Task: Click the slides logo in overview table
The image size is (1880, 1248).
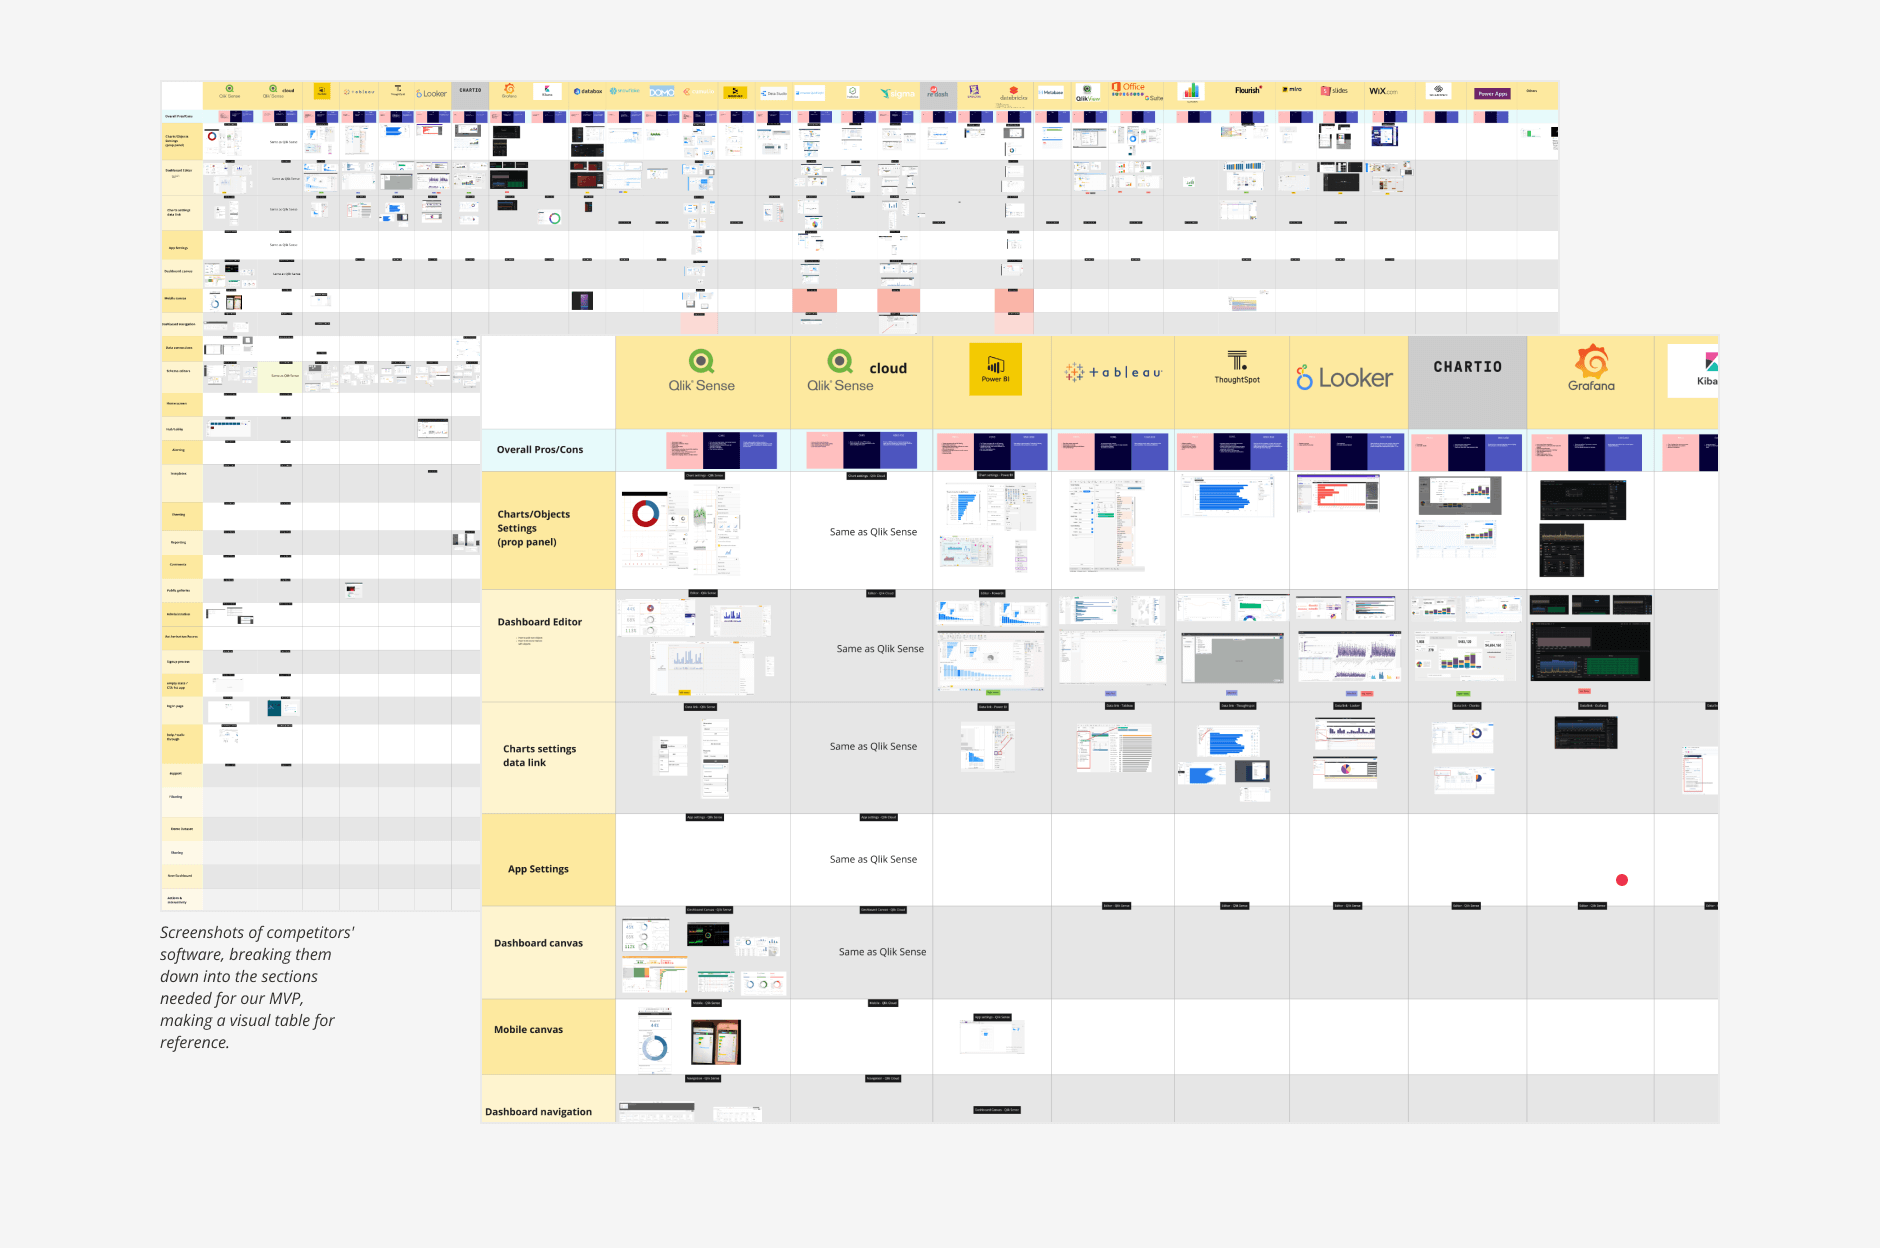Action: [x=1334, y=91]
